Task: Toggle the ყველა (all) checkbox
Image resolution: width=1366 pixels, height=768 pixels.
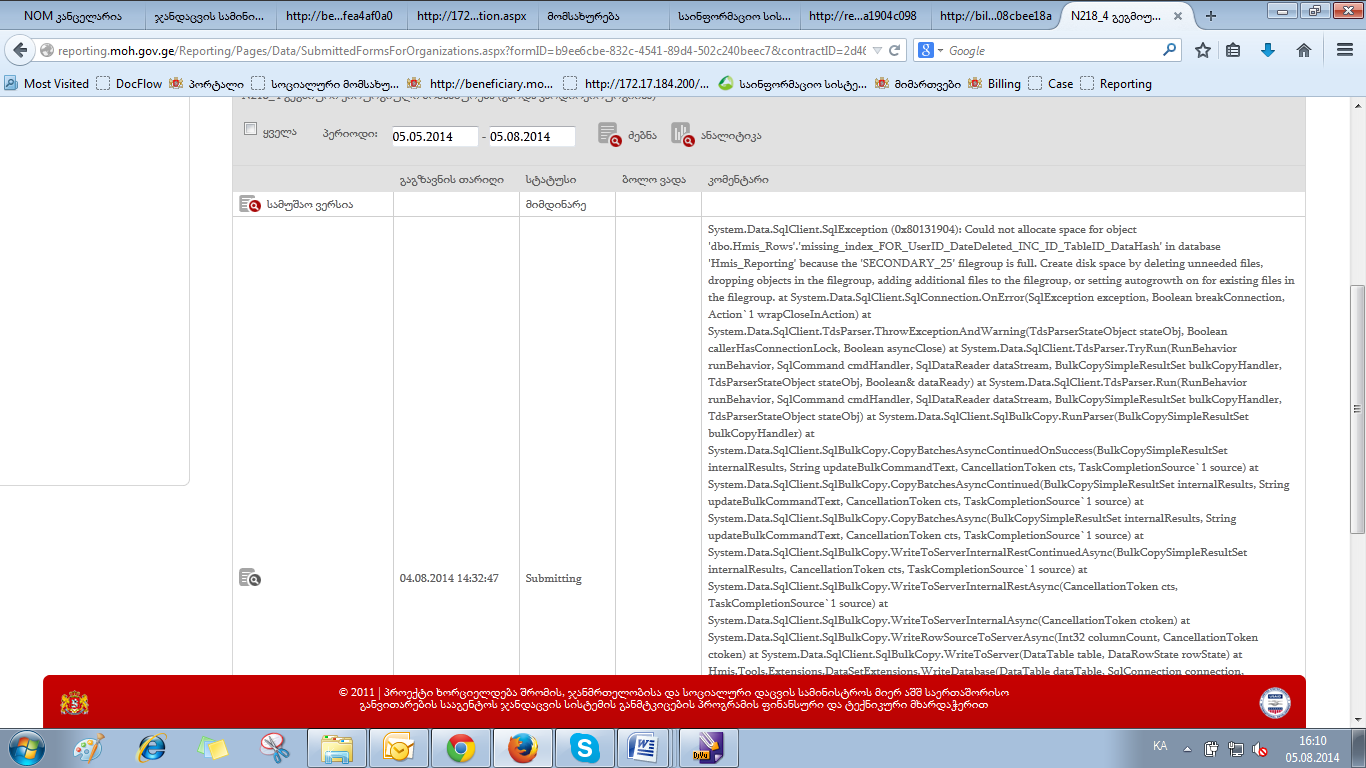Action: (250, 129)
